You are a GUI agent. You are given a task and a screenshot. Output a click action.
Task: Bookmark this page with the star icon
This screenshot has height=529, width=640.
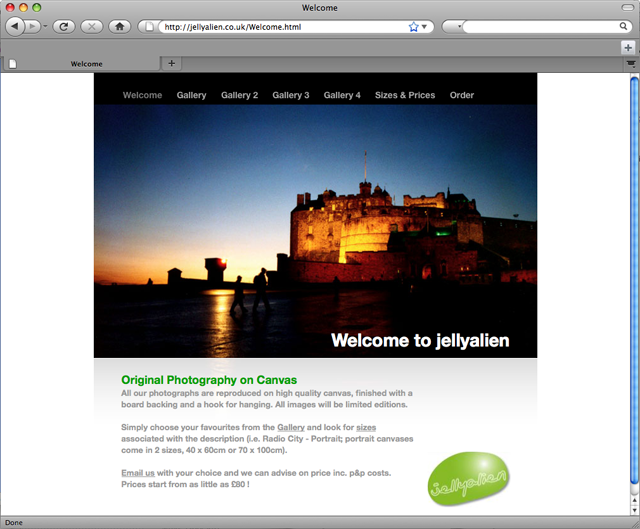click(x=413, y=27)
